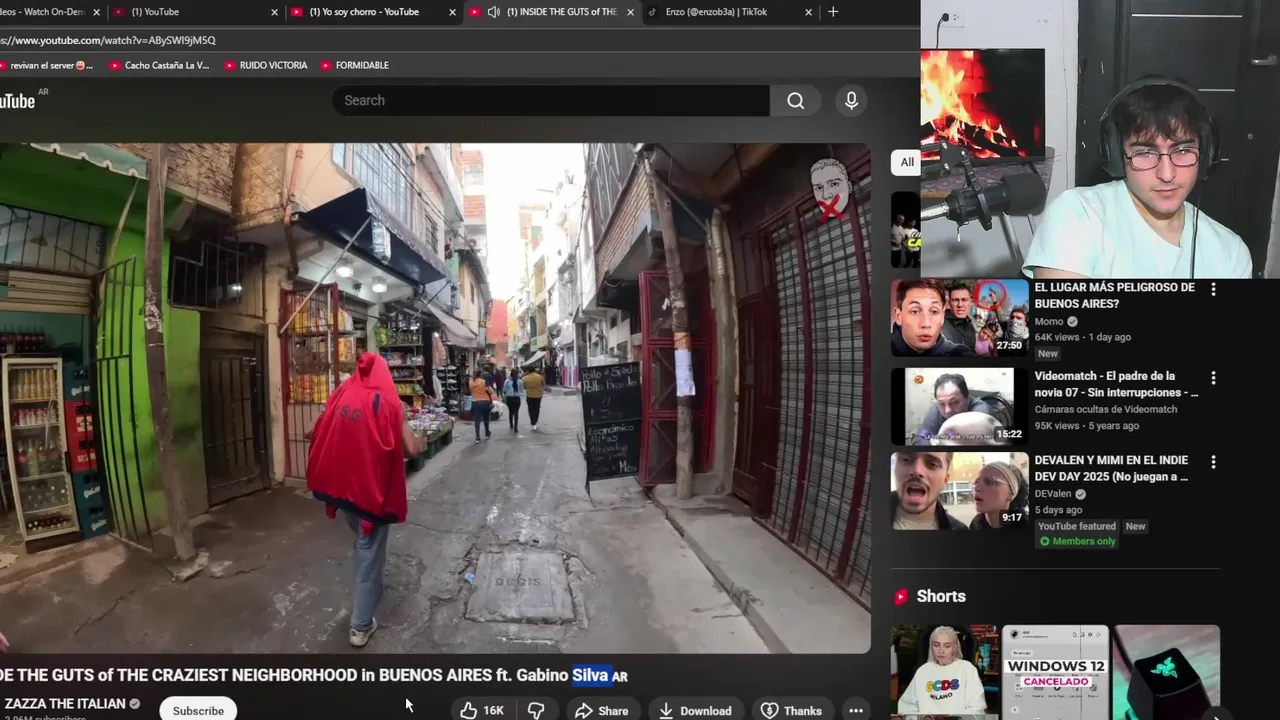This screenshot has width=1280, height=720.
Task: Click the 'Members only' badge
Action: coord(1077,541)
